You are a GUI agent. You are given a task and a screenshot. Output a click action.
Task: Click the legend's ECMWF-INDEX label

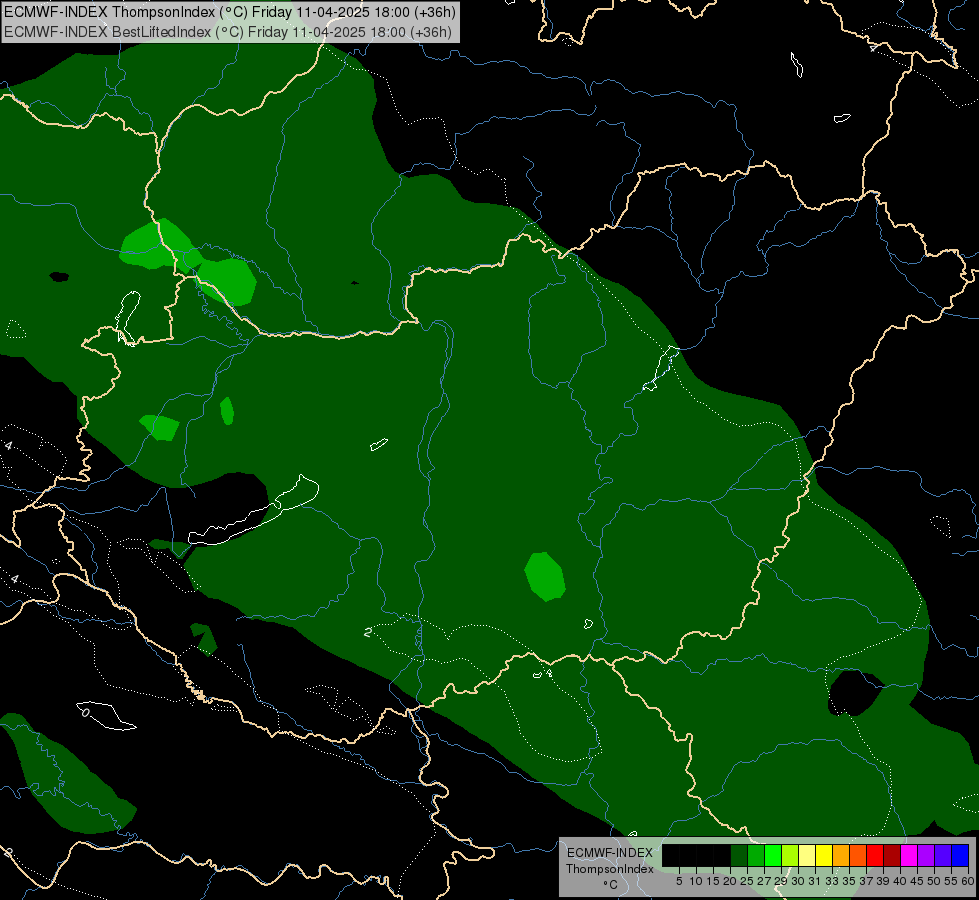[x=610, y=853]
